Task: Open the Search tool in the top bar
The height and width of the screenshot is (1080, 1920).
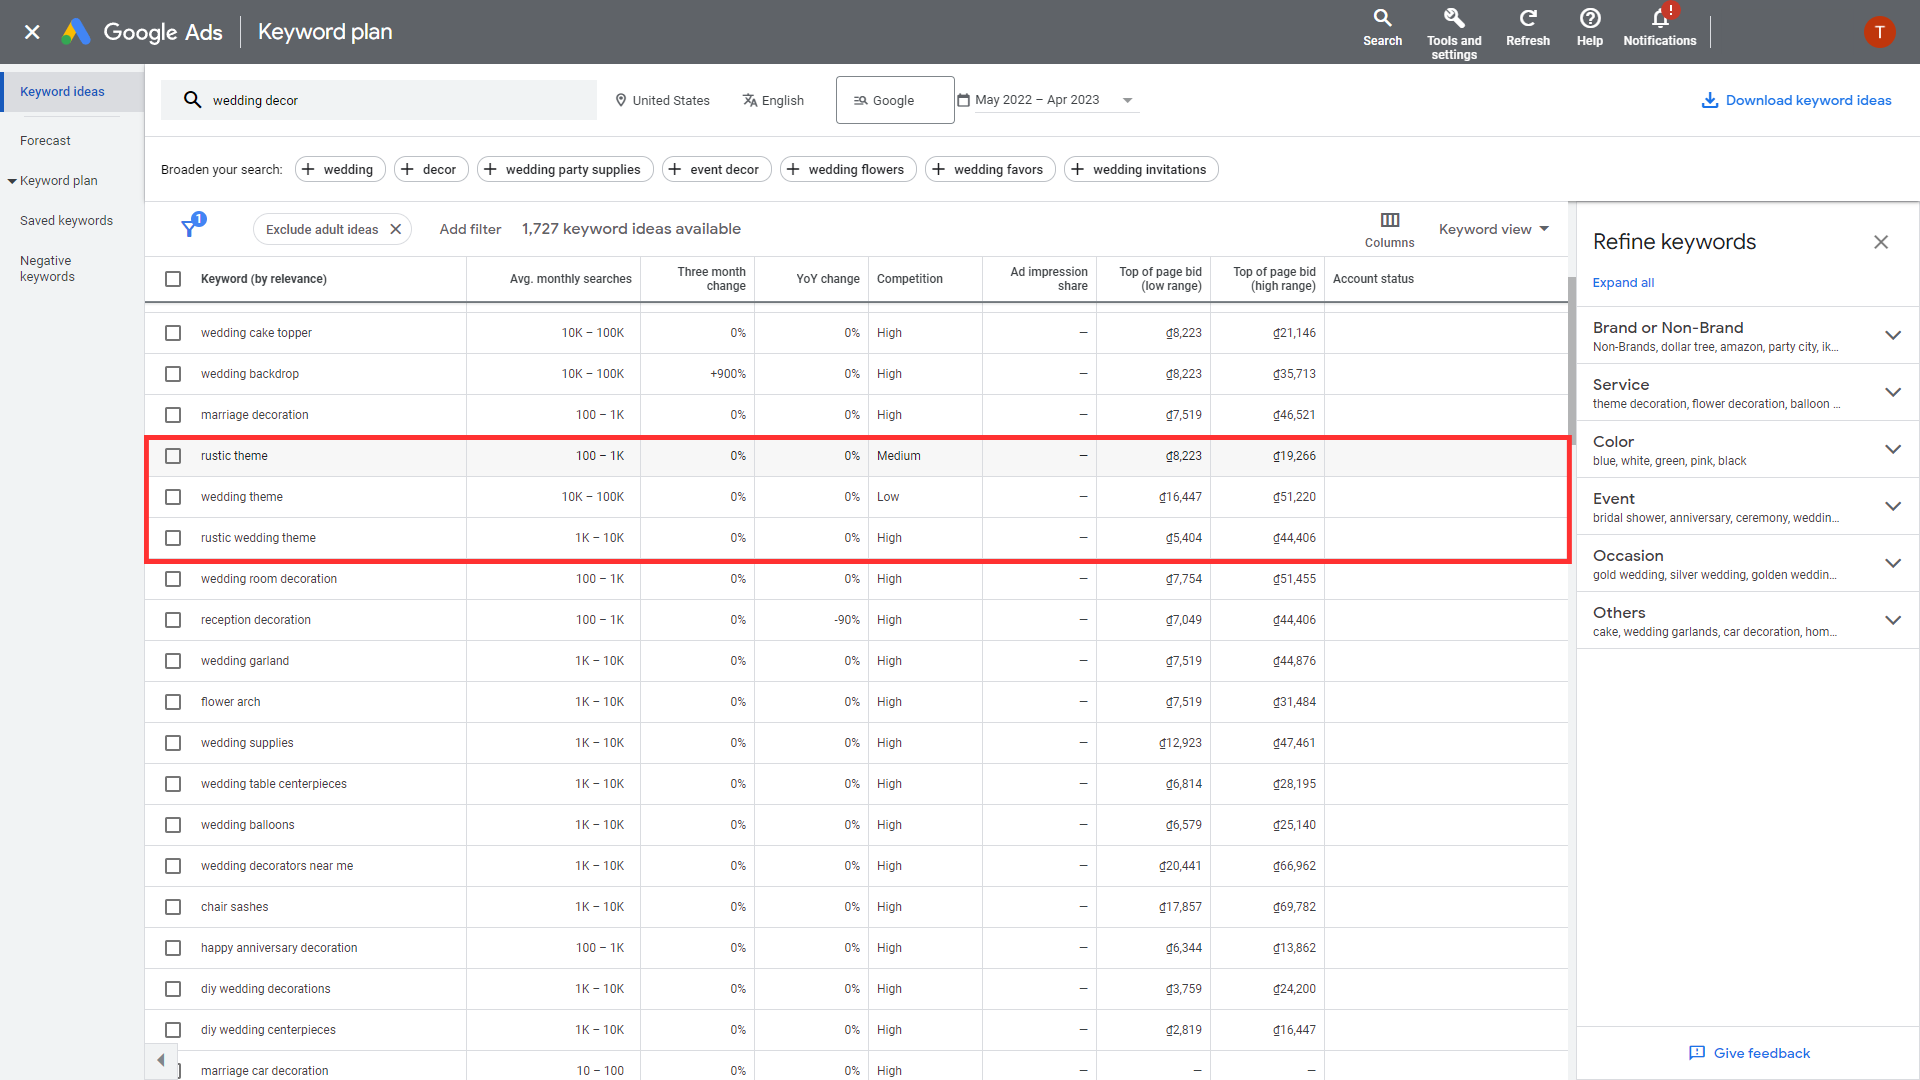Action: pos(1382,28)
